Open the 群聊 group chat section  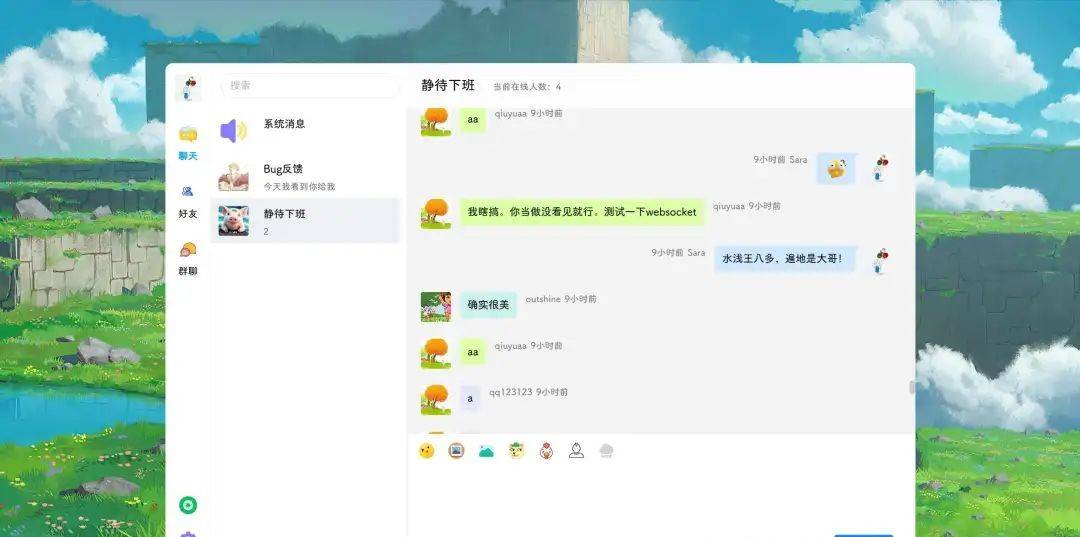pos(187,259)
